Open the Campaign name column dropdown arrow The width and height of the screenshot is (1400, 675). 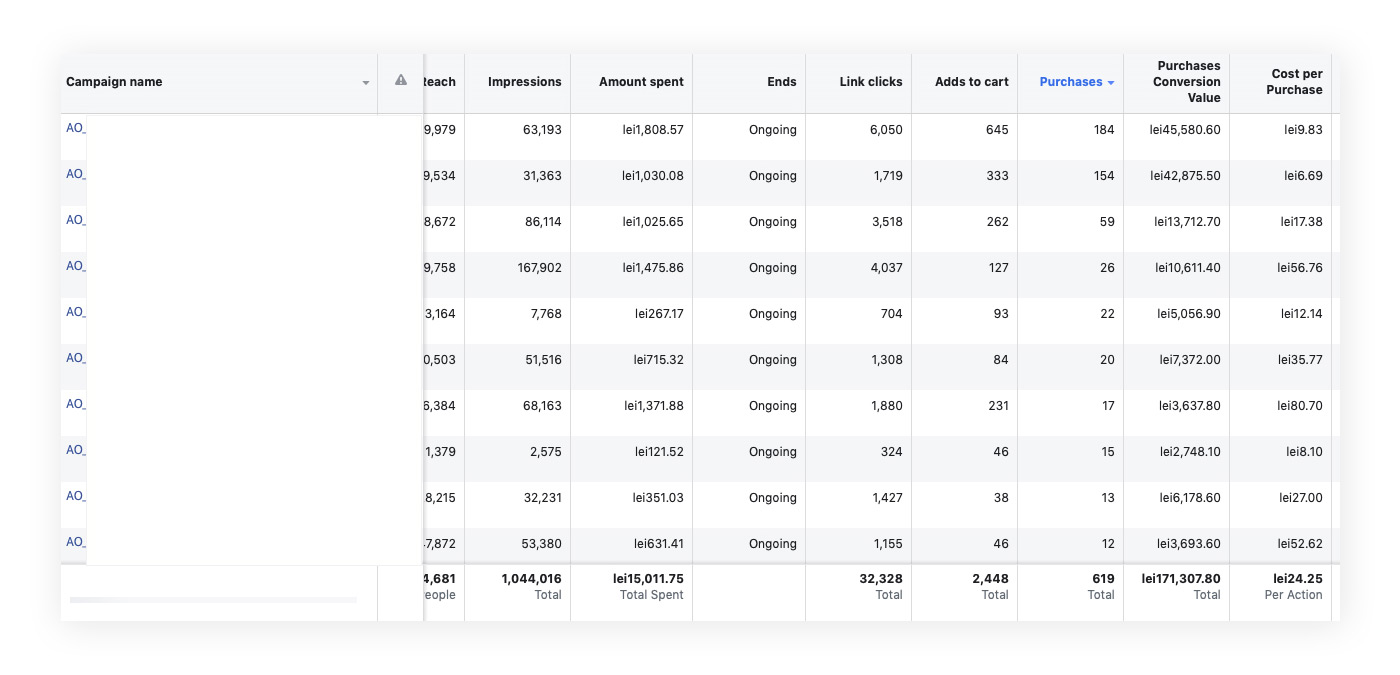tap(366, 83)
